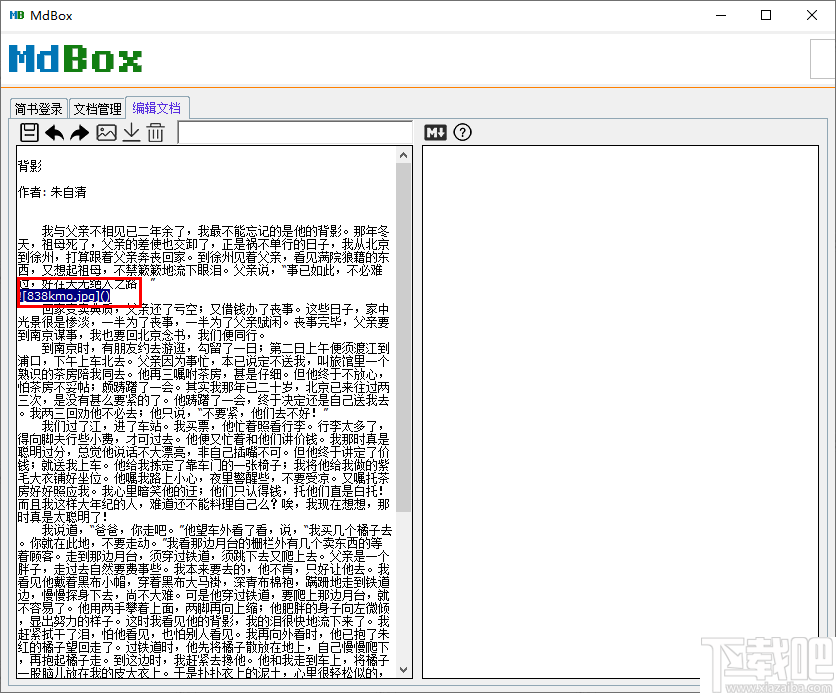
Task: Click the scrollbar down arrow in the editor
Action: (404, 668)
